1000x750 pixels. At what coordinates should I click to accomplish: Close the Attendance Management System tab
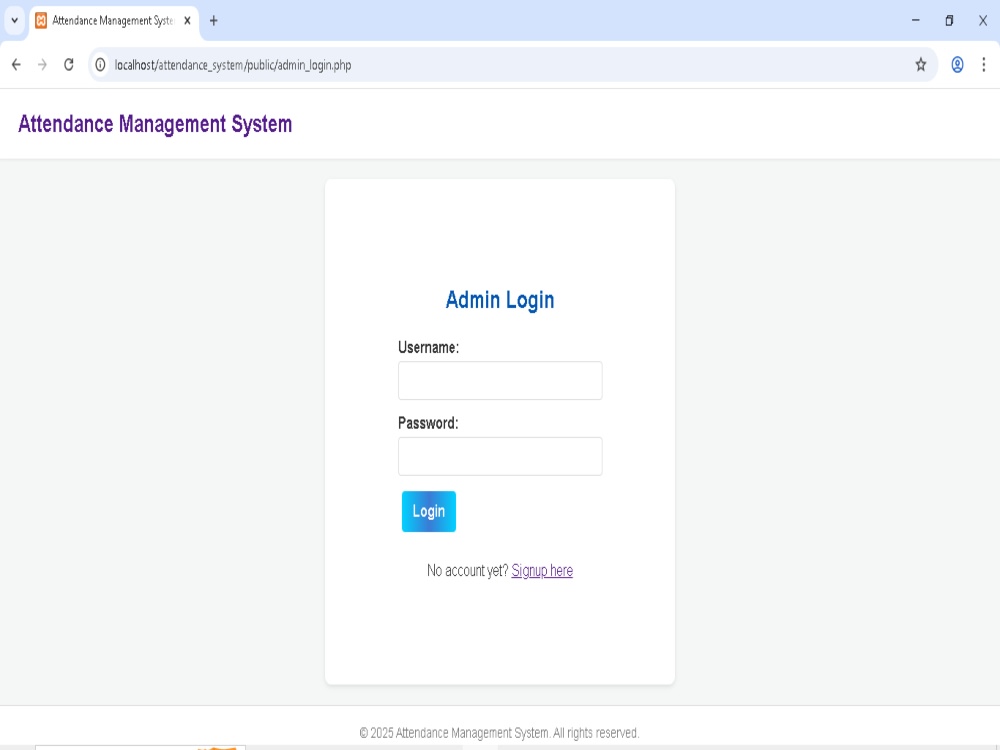[x=188, y=20]
